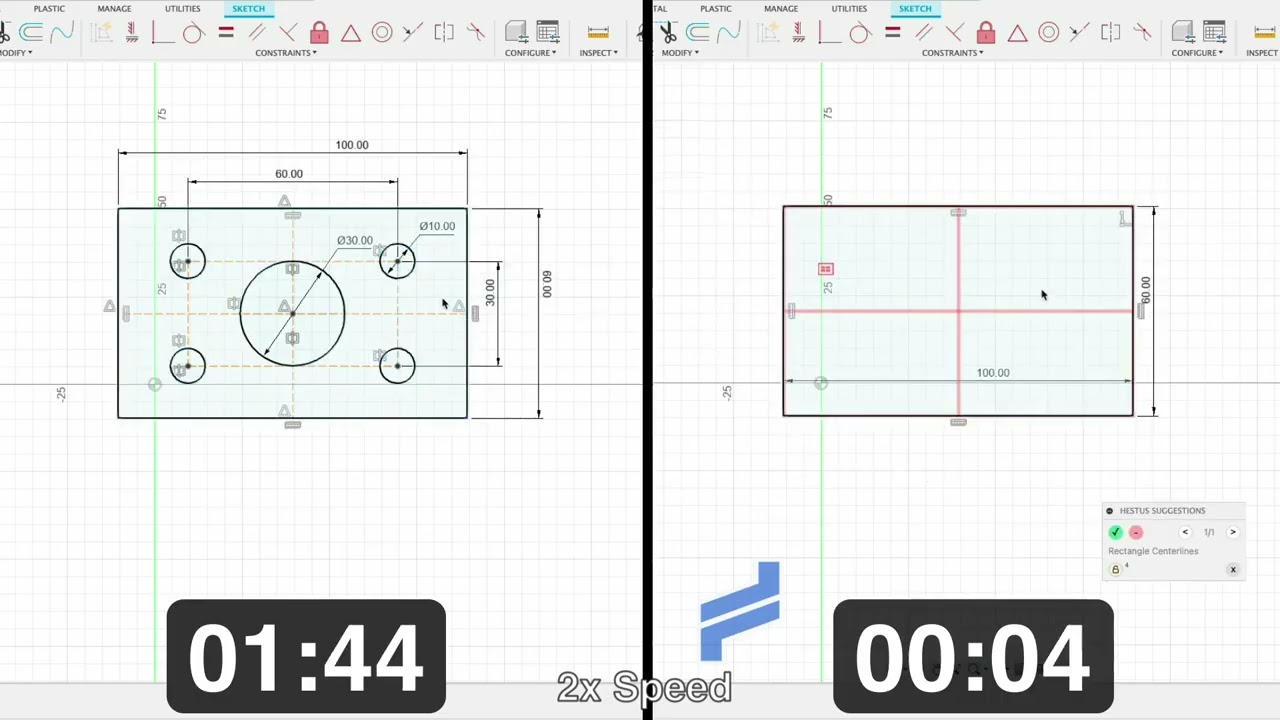Go to next Hestus suggestion

point(1232,533)
